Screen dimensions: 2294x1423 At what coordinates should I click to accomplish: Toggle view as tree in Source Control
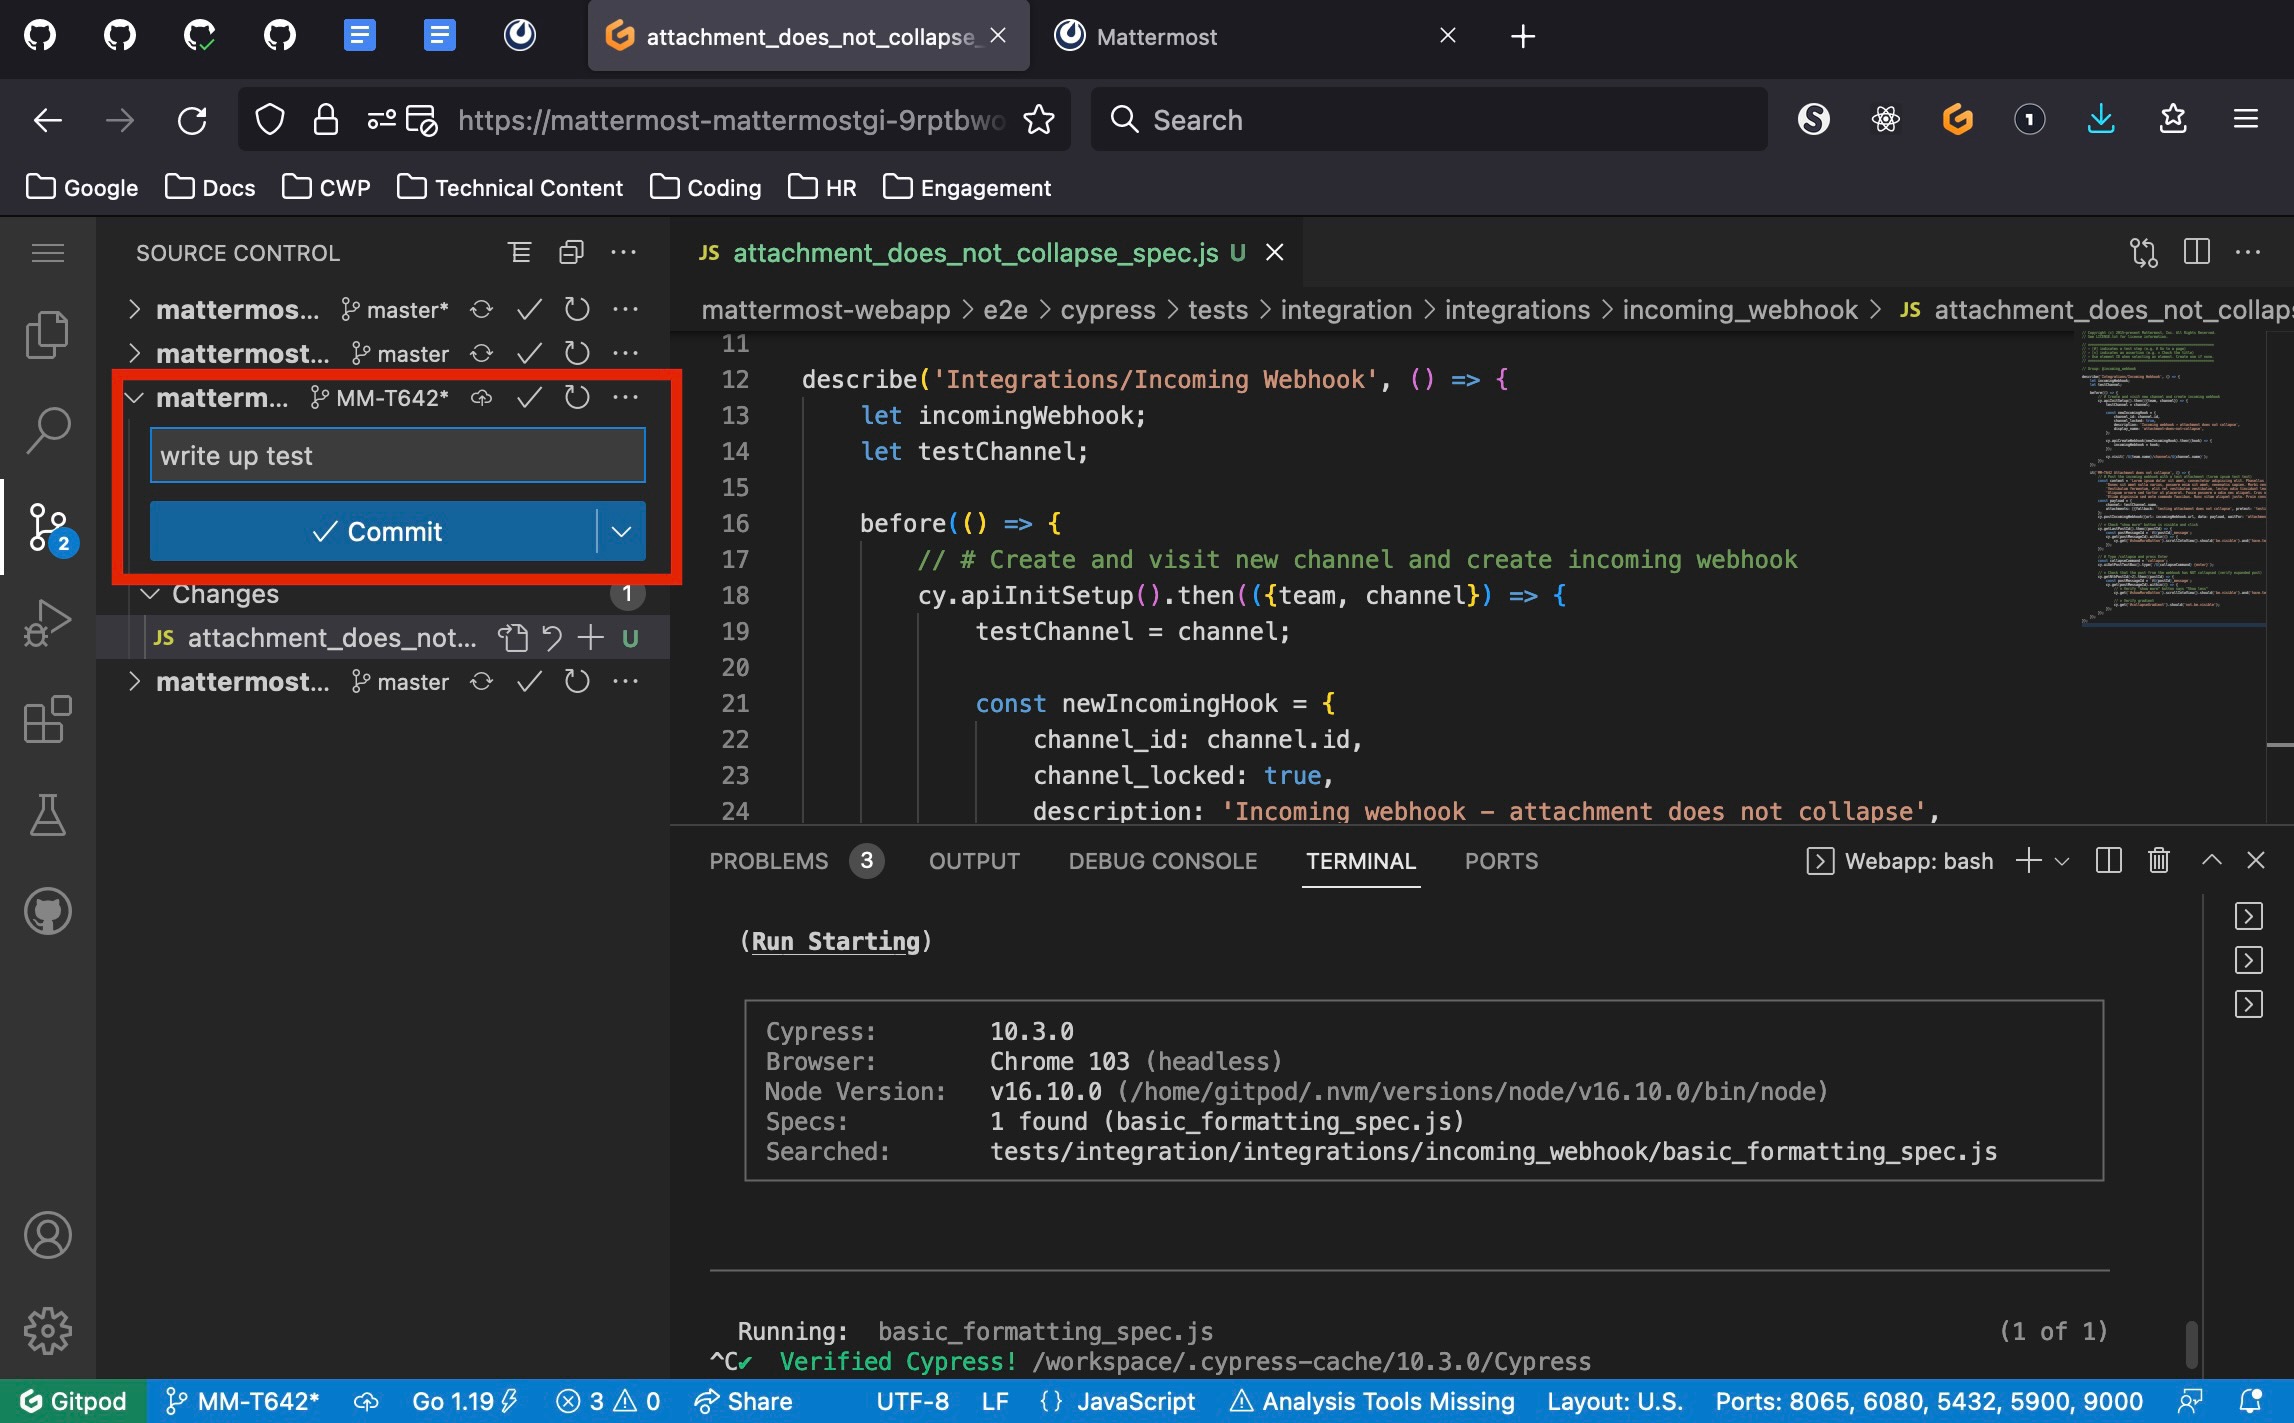point(519,253)
